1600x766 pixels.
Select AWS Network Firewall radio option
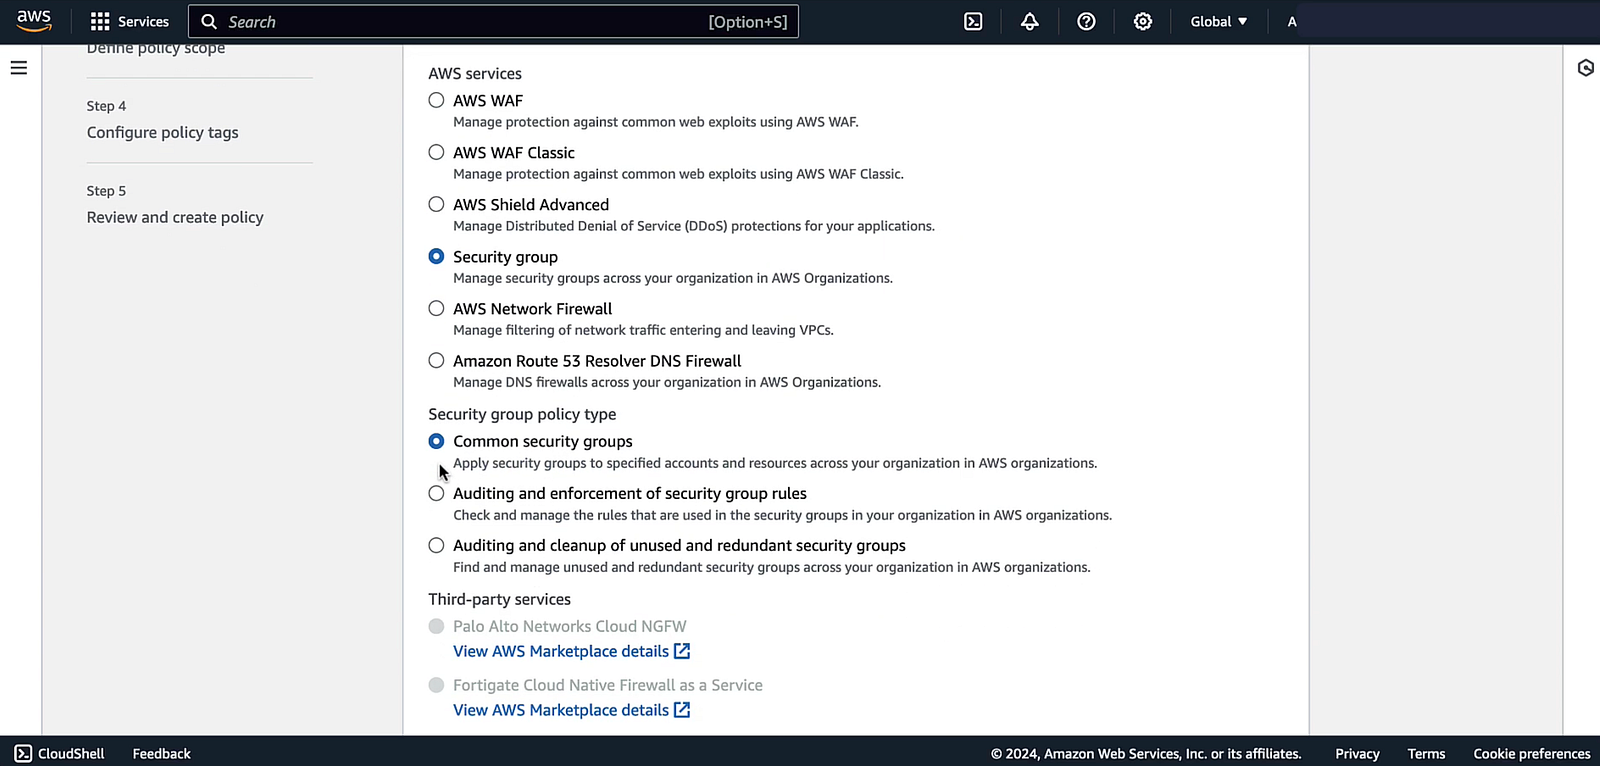436,308
